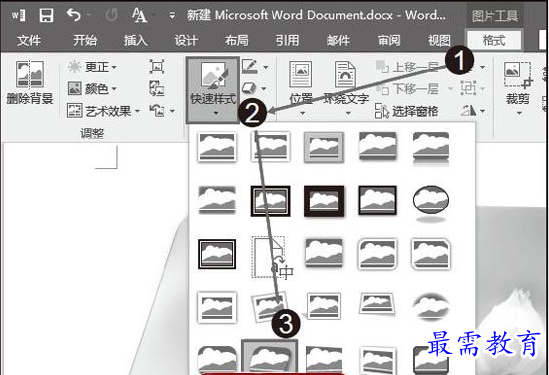
Task: Open the 更正 corrections dropdown
Action: (x=92, y=67)
